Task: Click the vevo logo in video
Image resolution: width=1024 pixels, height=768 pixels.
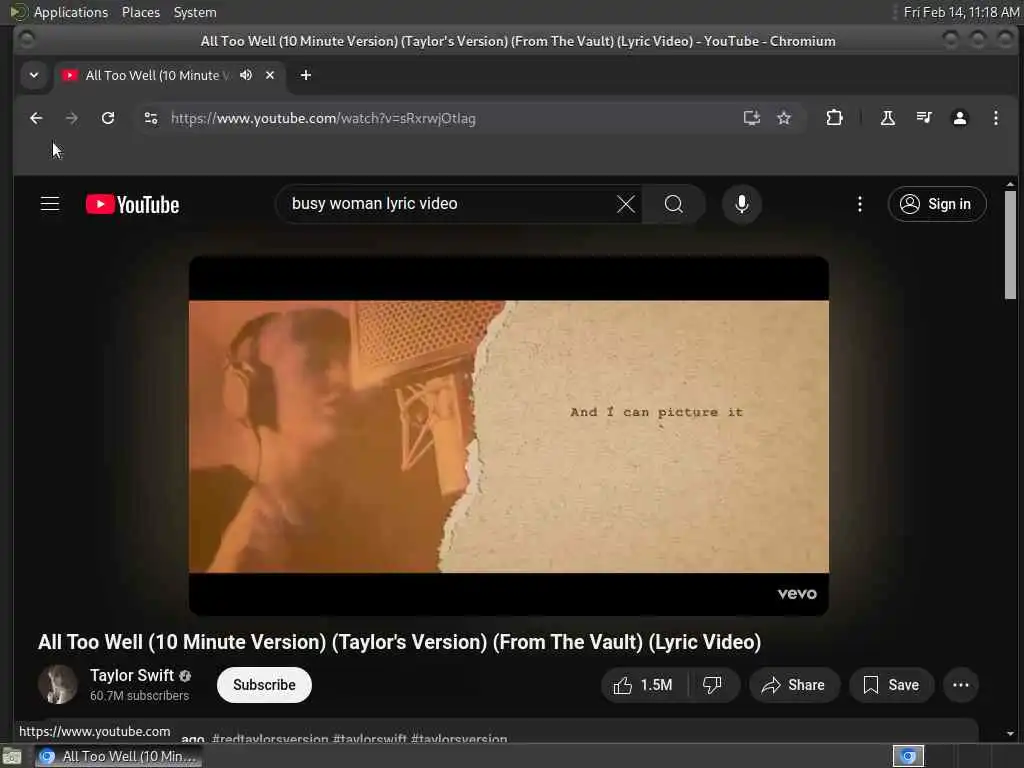Action: pyautogui.click(x=797, y=594)
